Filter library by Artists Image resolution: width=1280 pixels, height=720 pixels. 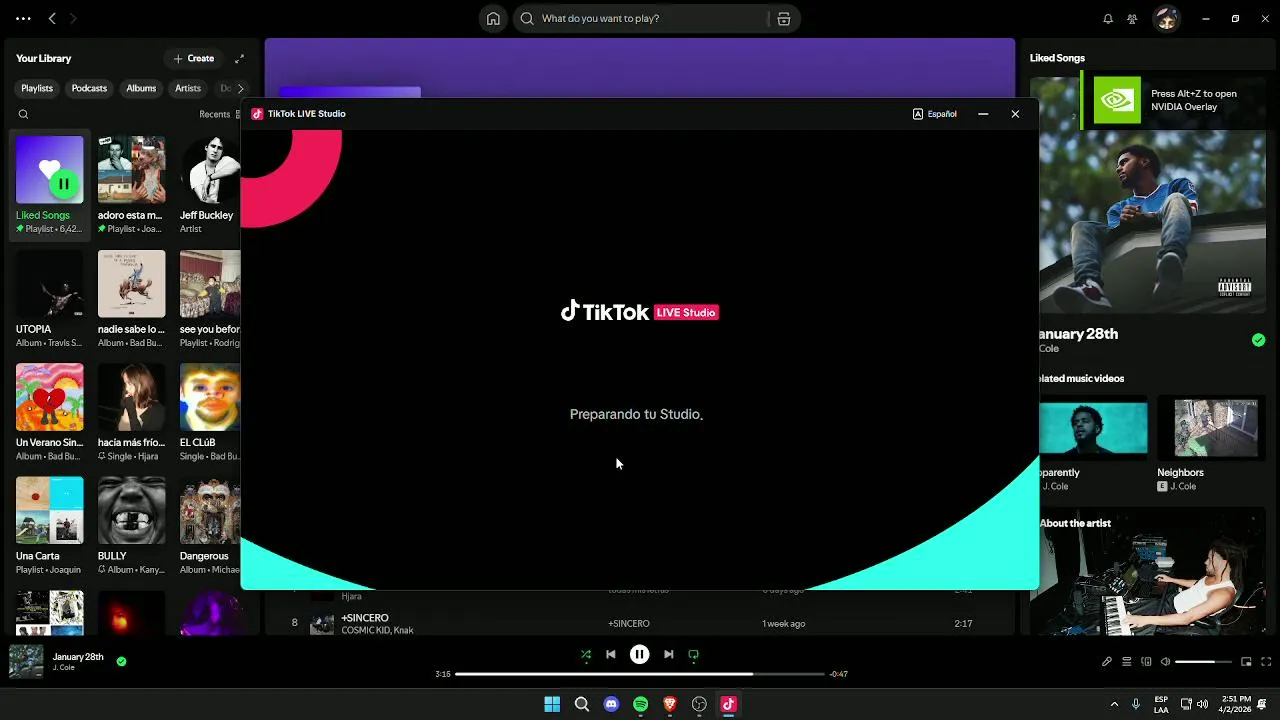pos(188,88)
